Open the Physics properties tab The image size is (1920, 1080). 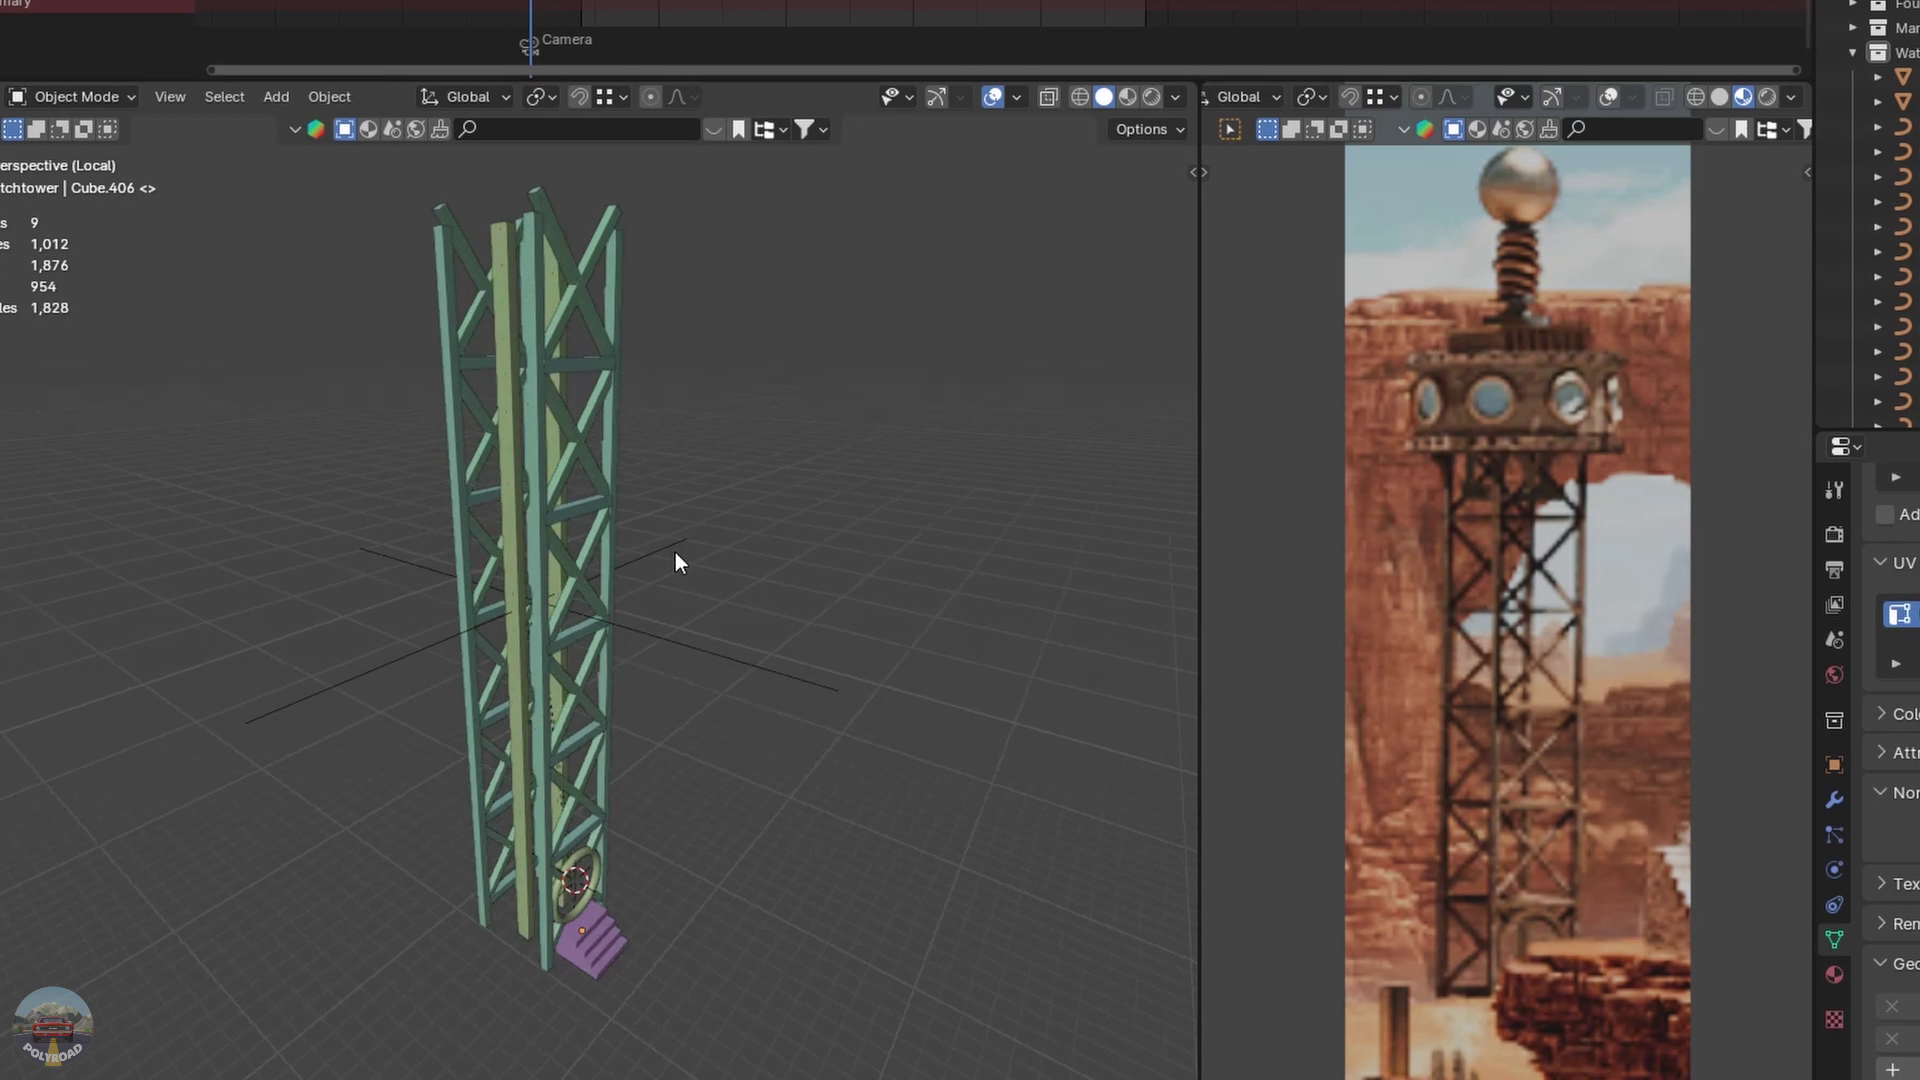[x=1834, y=870]
